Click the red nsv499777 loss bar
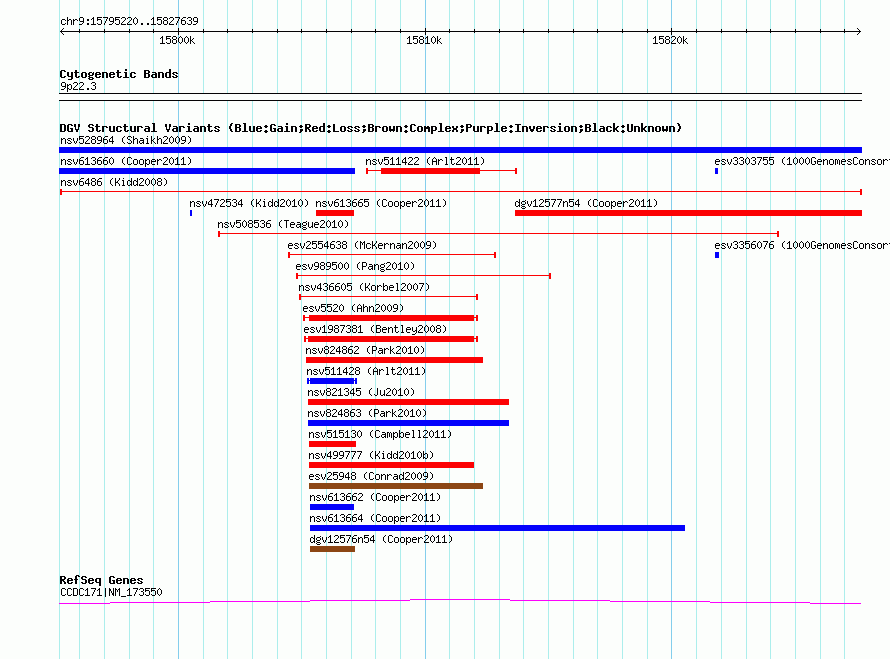This screenshot has height=659, width=890. (x=391, y=465)
